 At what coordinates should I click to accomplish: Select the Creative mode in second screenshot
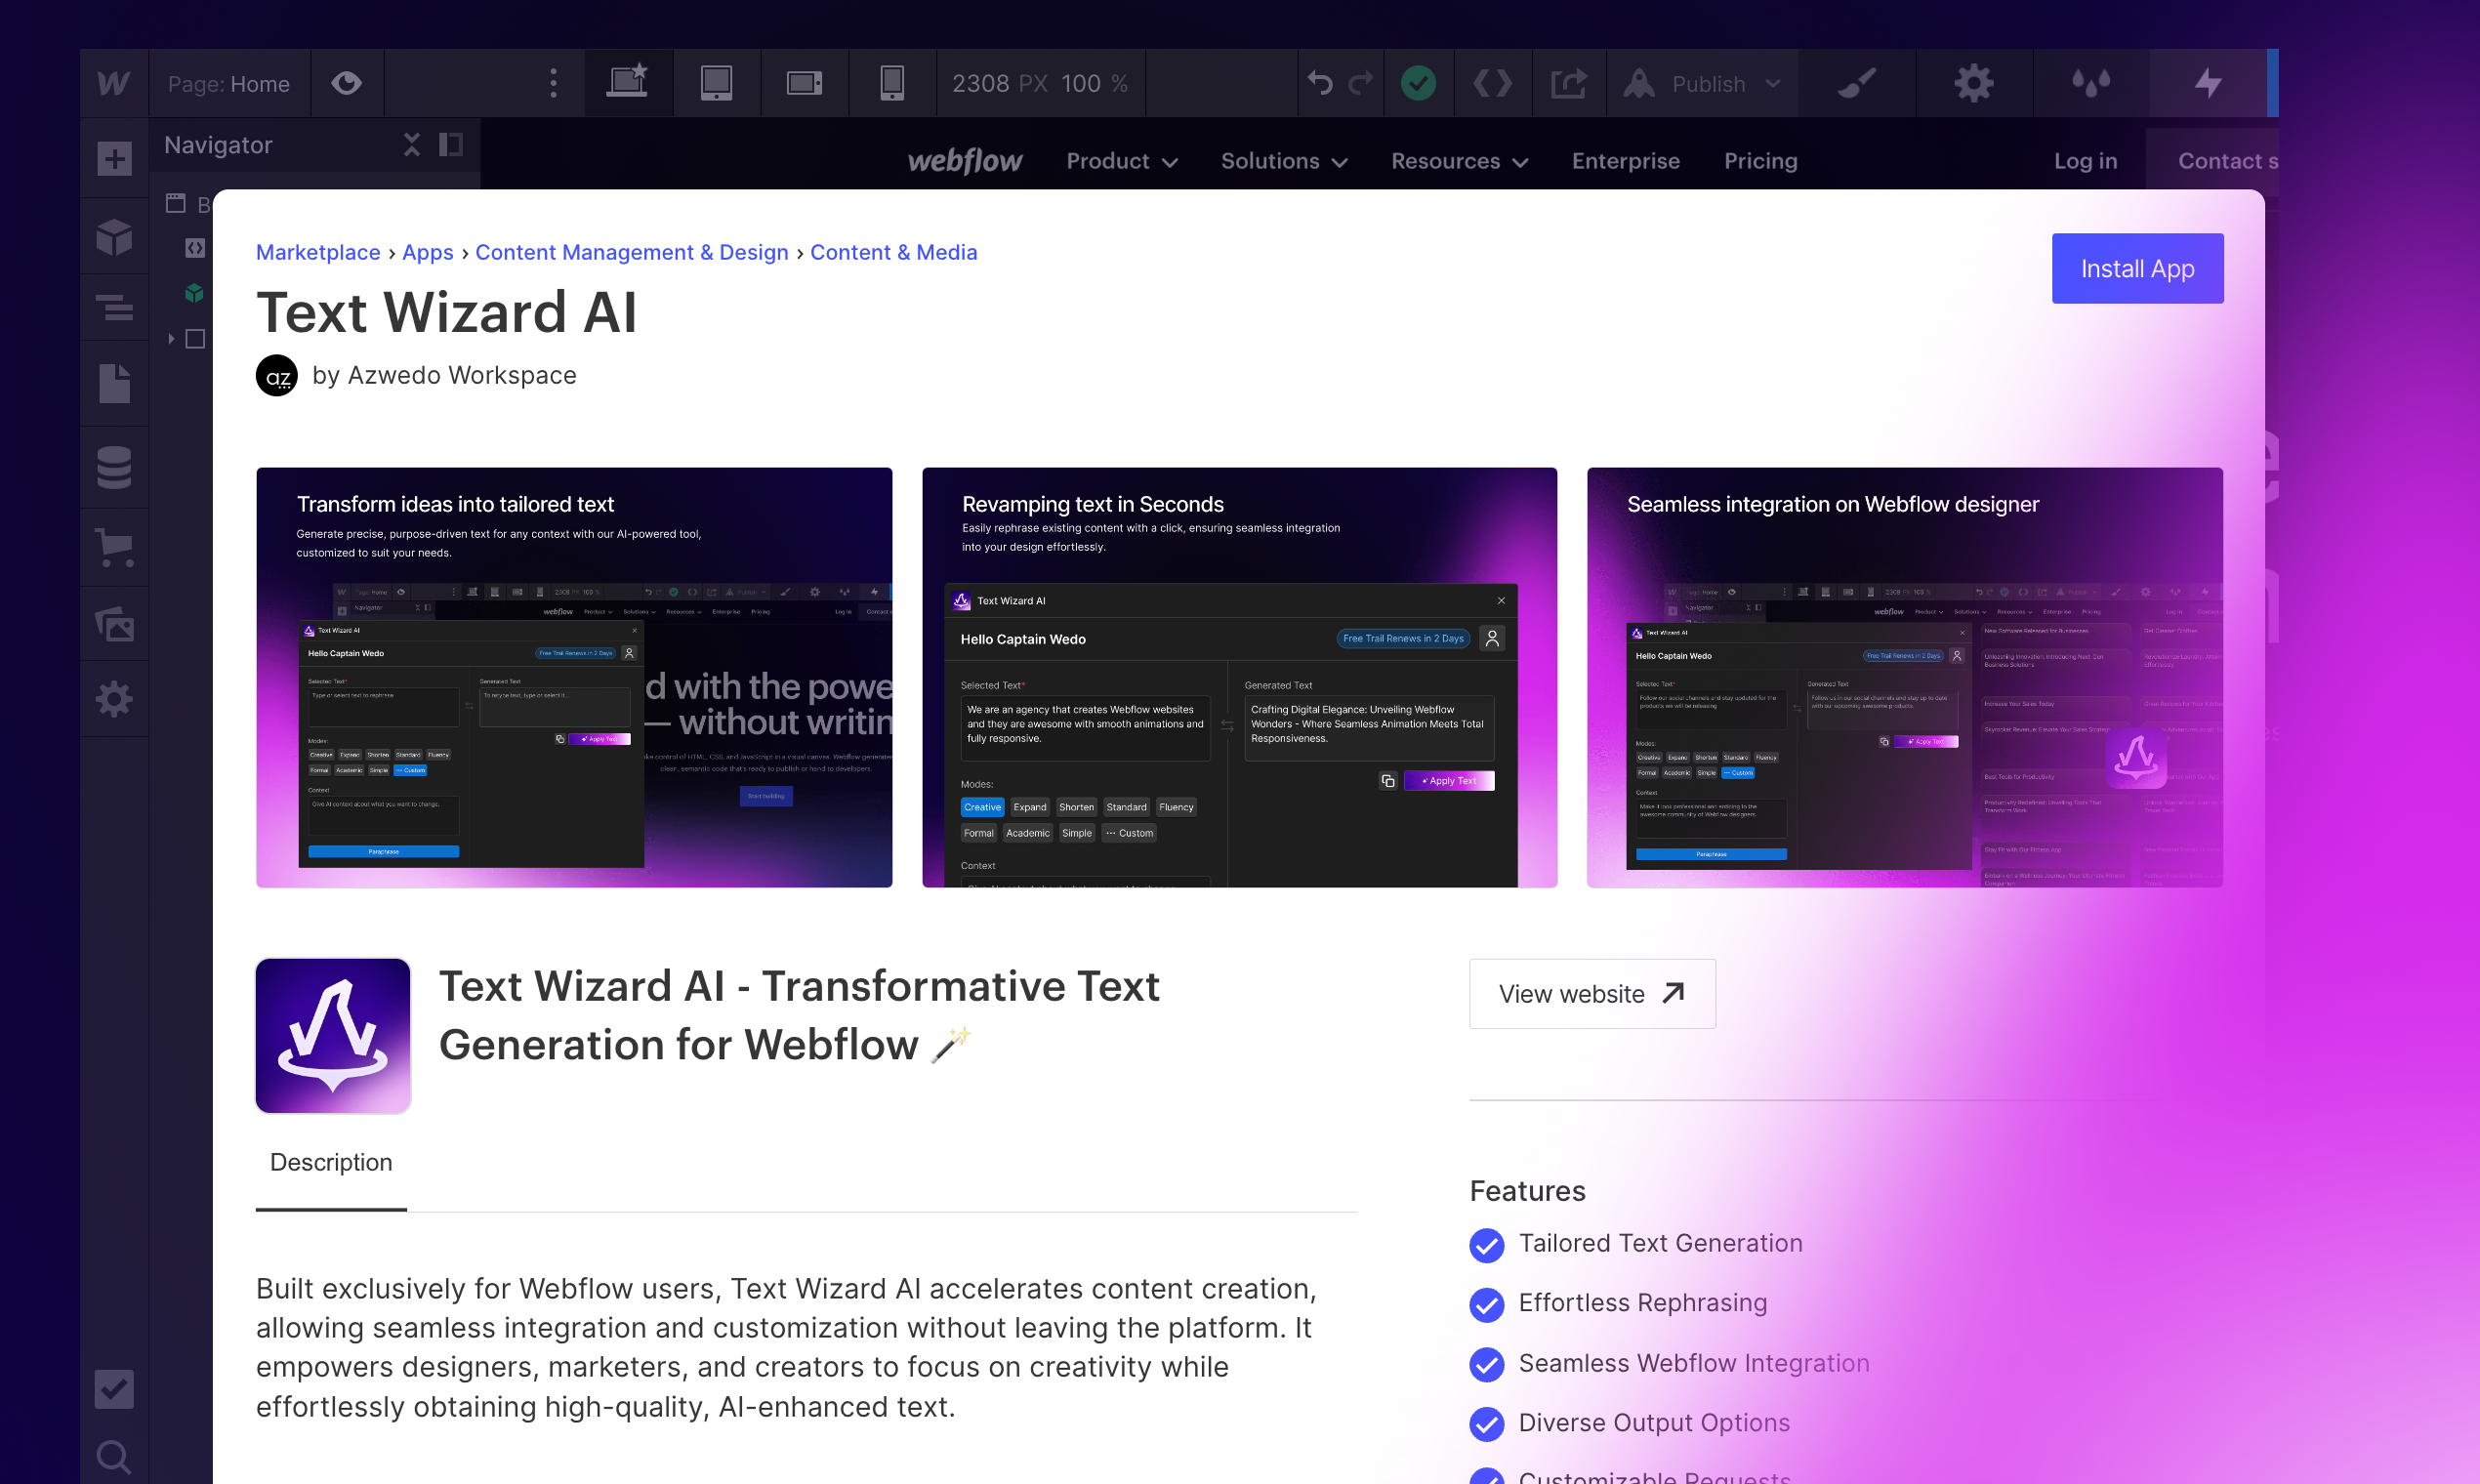981,807
